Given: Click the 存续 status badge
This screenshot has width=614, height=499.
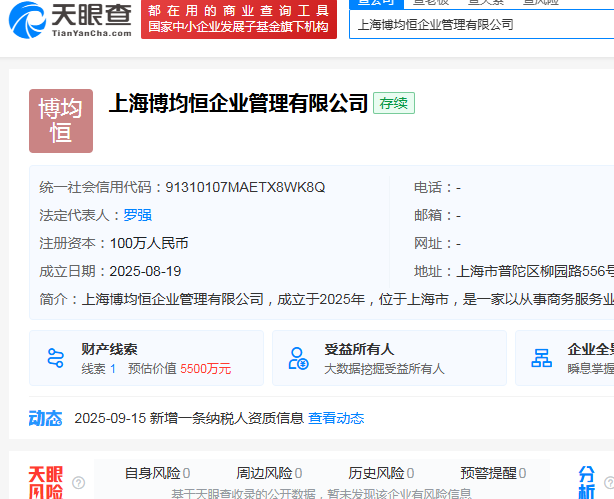Looking at the screenshot, I should pyautogui.click(x=394, y=103).
